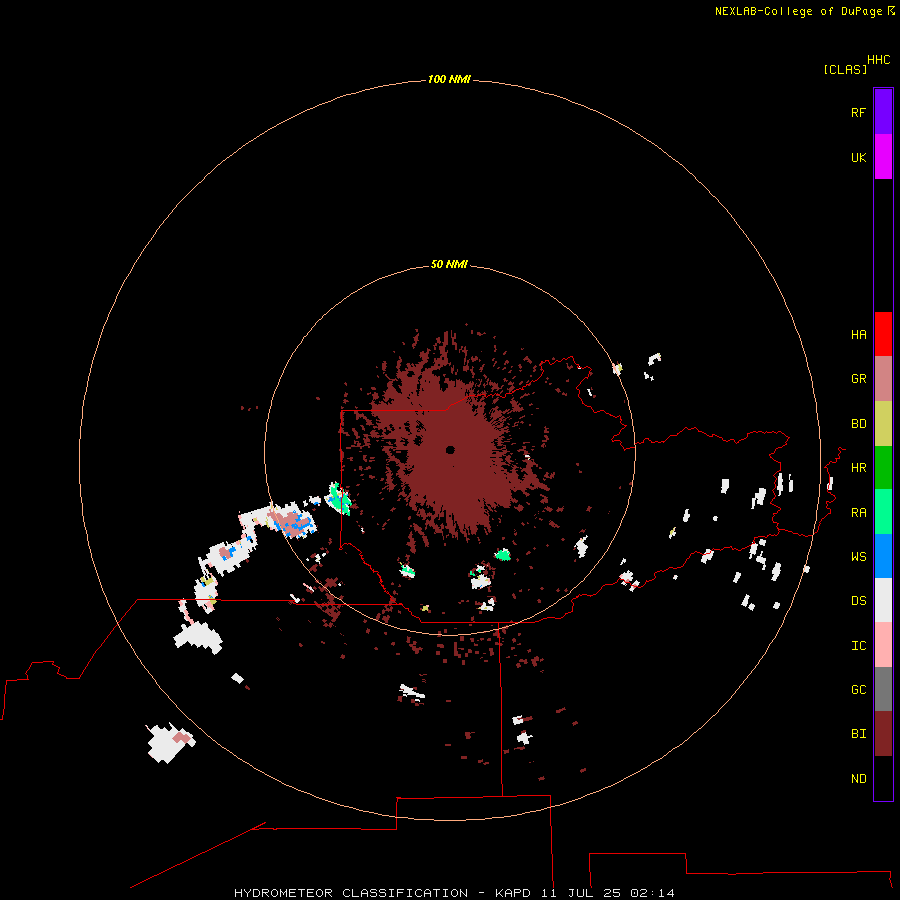This screenshot has height=900, width=900.
Task: Click the GR legend label
Action: tap(858, 379)
